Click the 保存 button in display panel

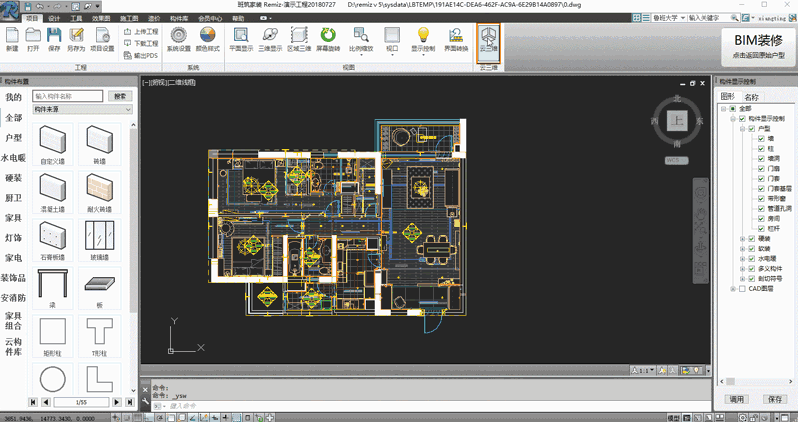pos(775,399)
